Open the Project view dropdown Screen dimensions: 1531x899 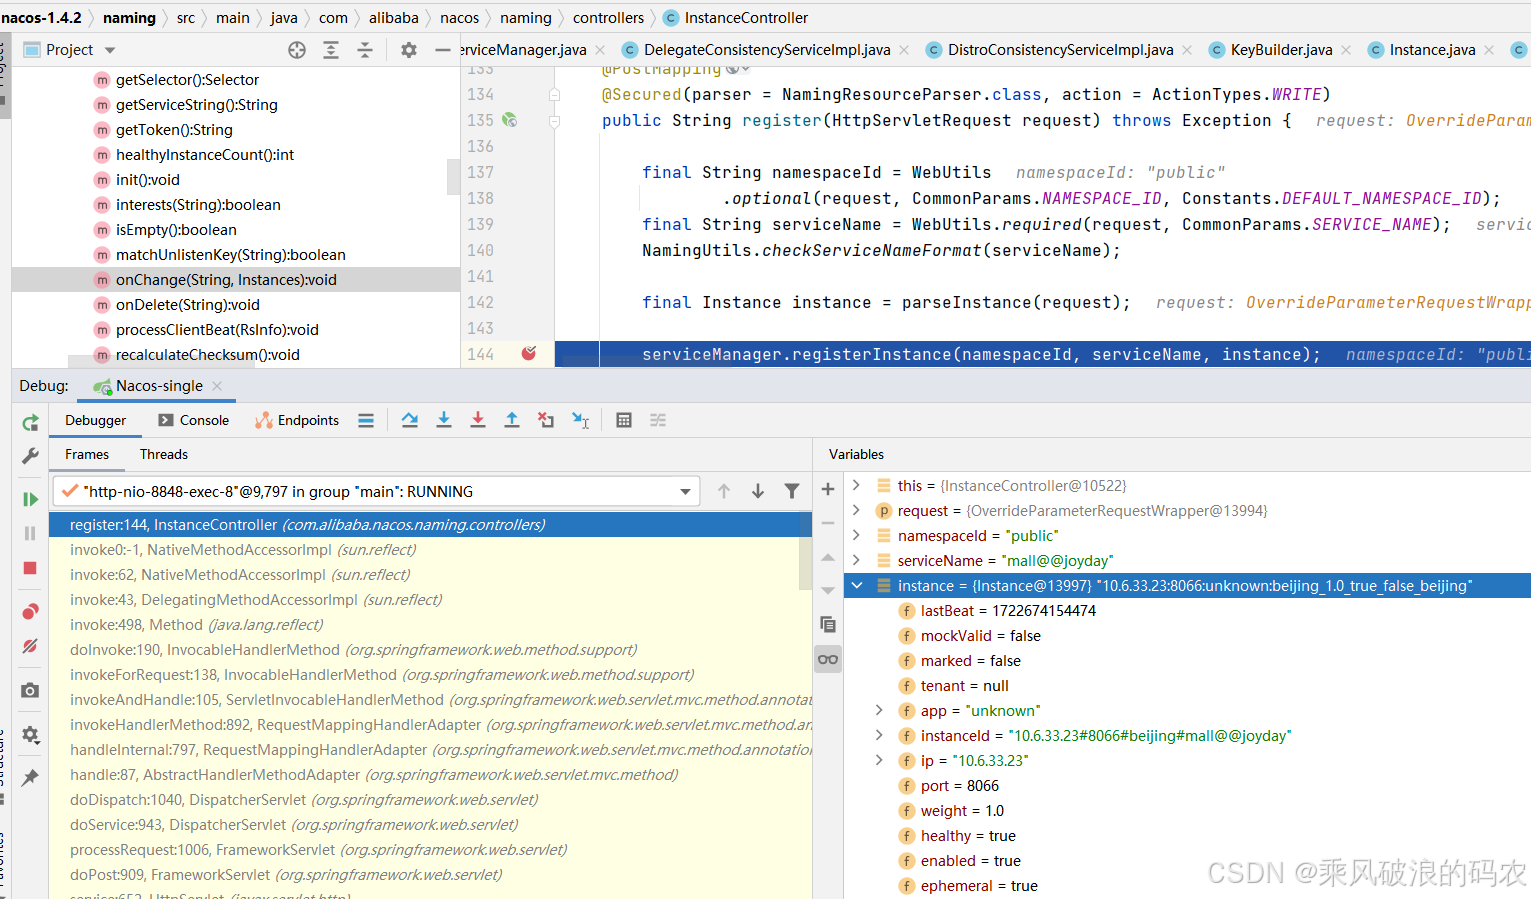(x=110, y=50)
